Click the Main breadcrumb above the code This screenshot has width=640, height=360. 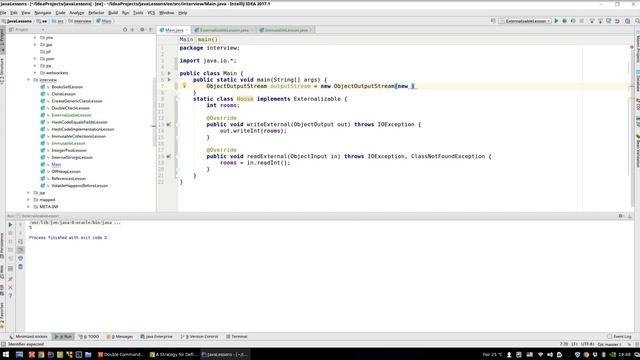tap(186, 40)
